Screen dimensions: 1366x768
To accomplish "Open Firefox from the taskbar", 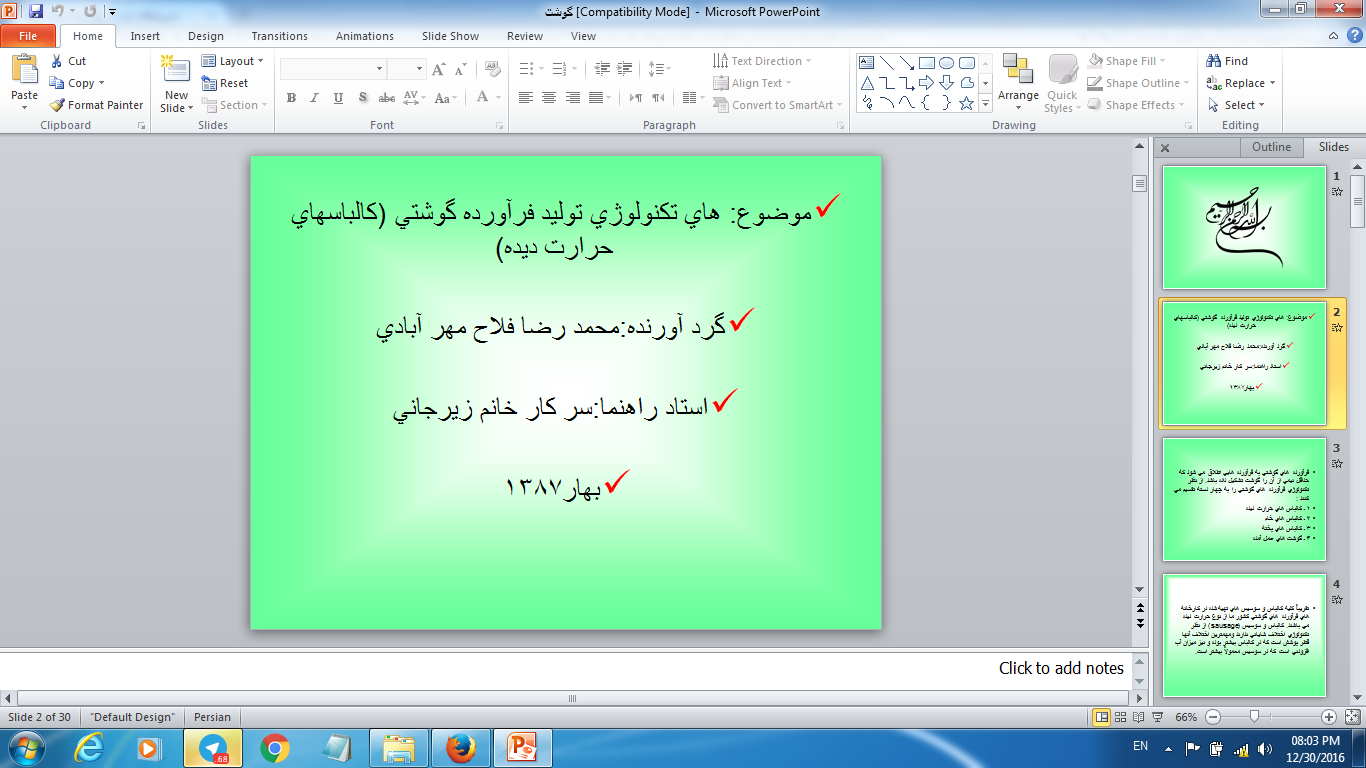I will [460, 747].
